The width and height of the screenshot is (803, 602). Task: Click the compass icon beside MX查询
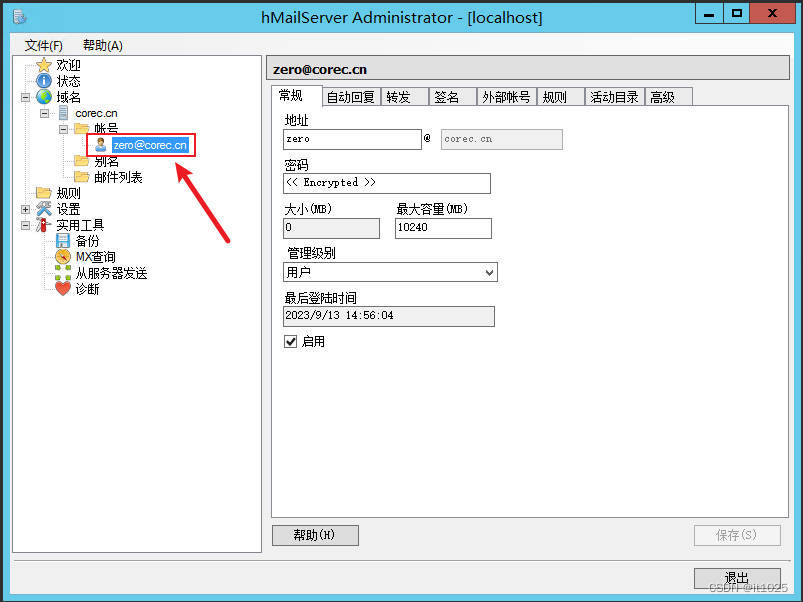tap(63, 256)
